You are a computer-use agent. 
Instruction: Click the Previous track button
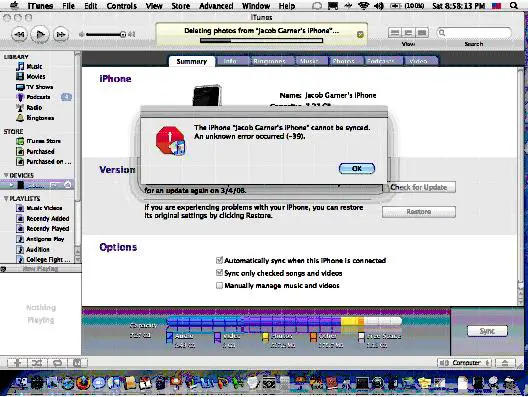coord(19,35)
